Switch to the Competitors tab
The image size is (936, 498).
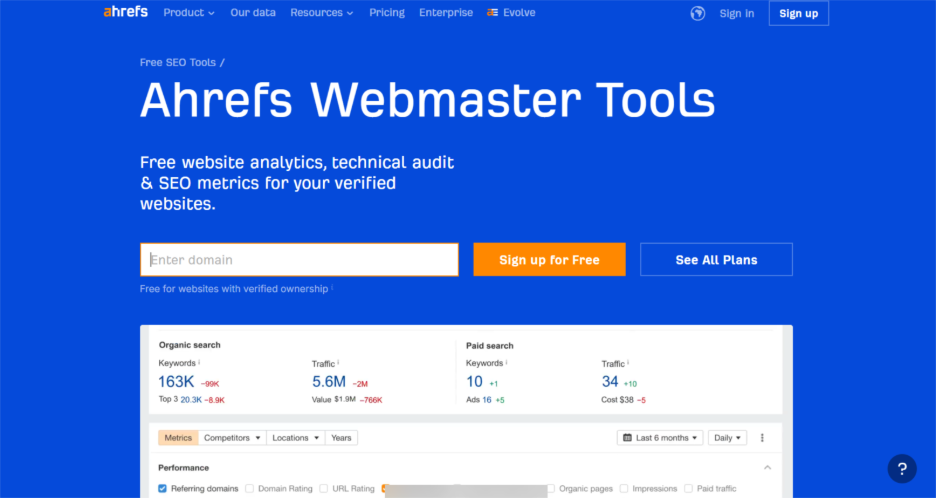233,438
